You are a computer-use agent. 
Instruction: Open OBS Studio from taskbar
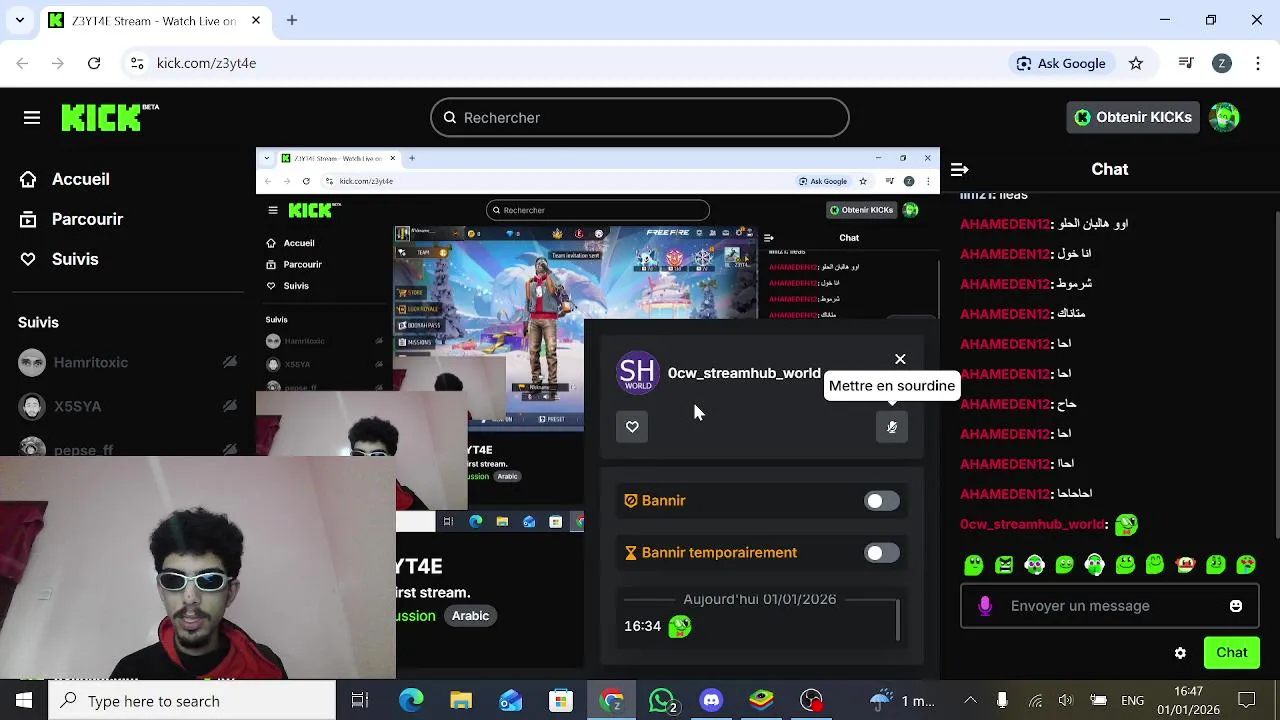pyautogui.click(x=811, y=701)
